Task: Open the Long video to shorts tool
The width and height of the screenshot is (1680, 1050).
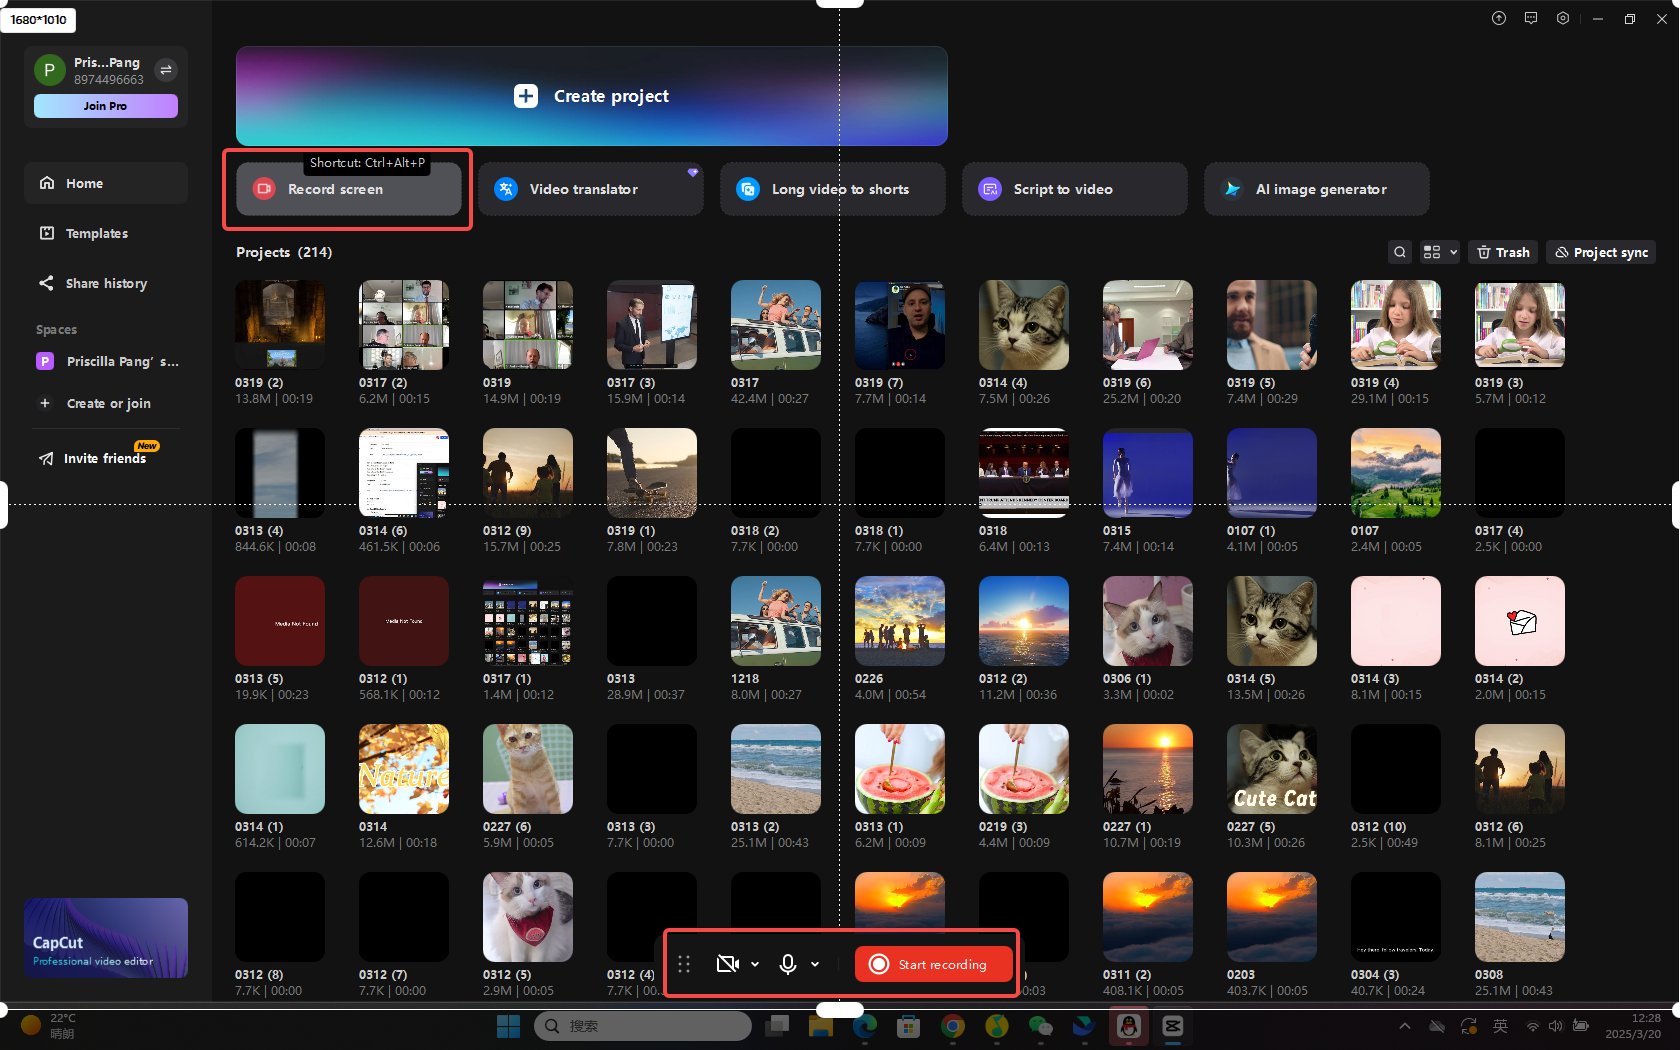Action: point(833,189)
